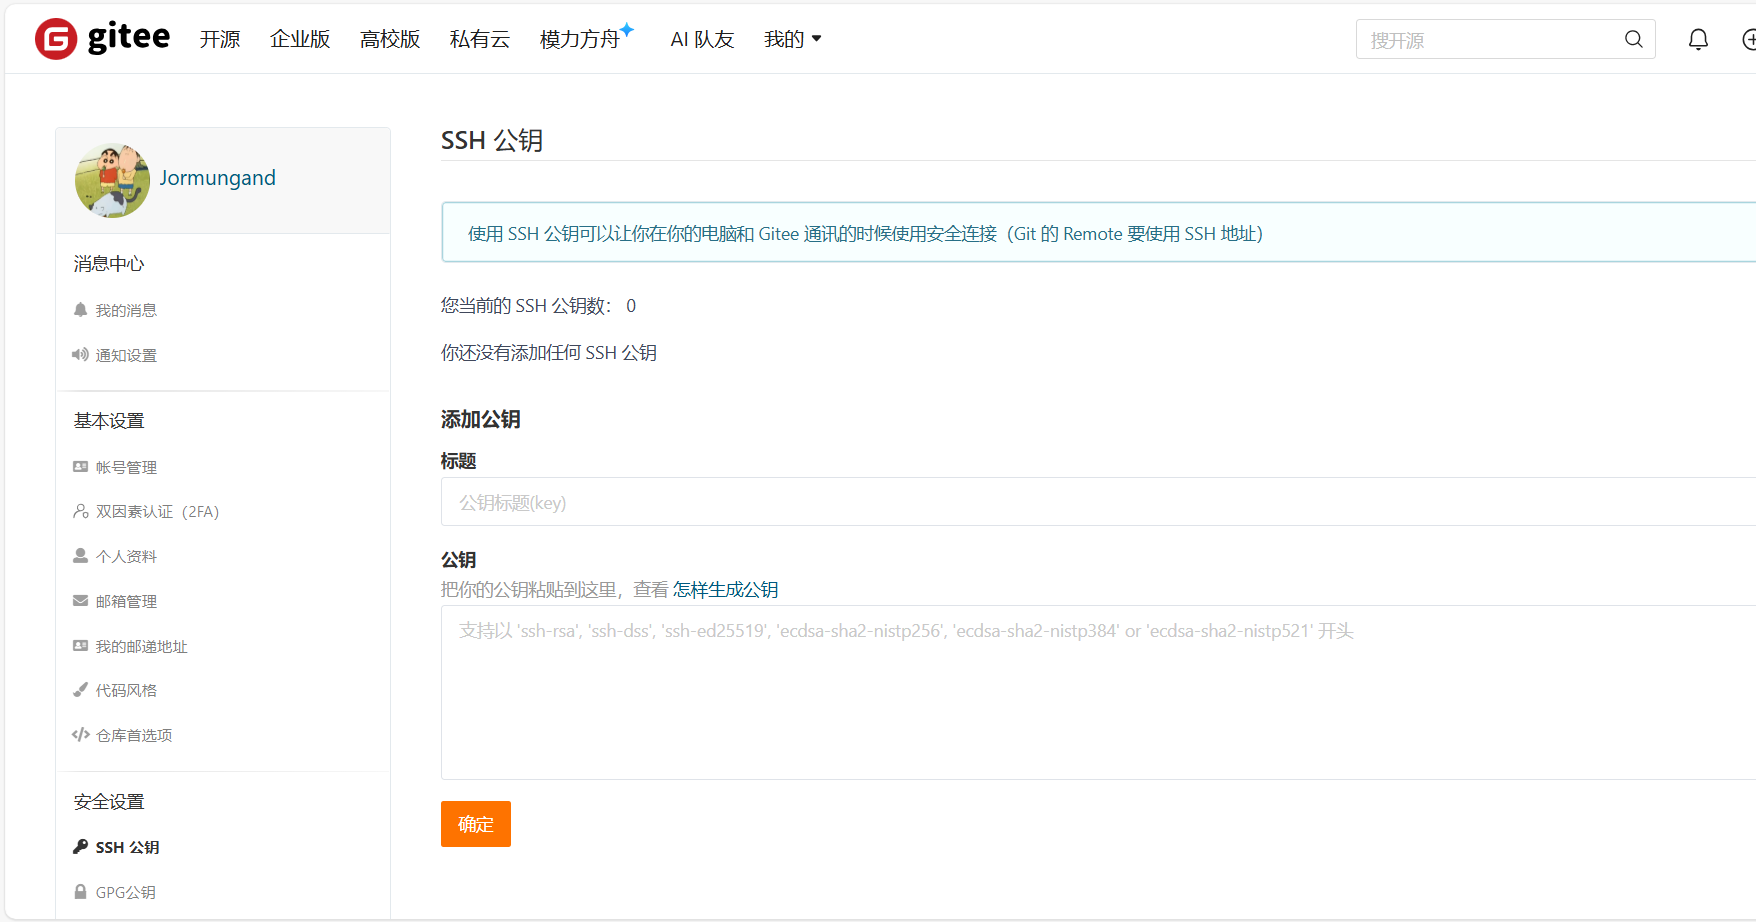Image resolution: width=1756 pixels, height=922 pixels.
Task: Click the person icon beside 个人资料
Action: (x=80, y=556)
